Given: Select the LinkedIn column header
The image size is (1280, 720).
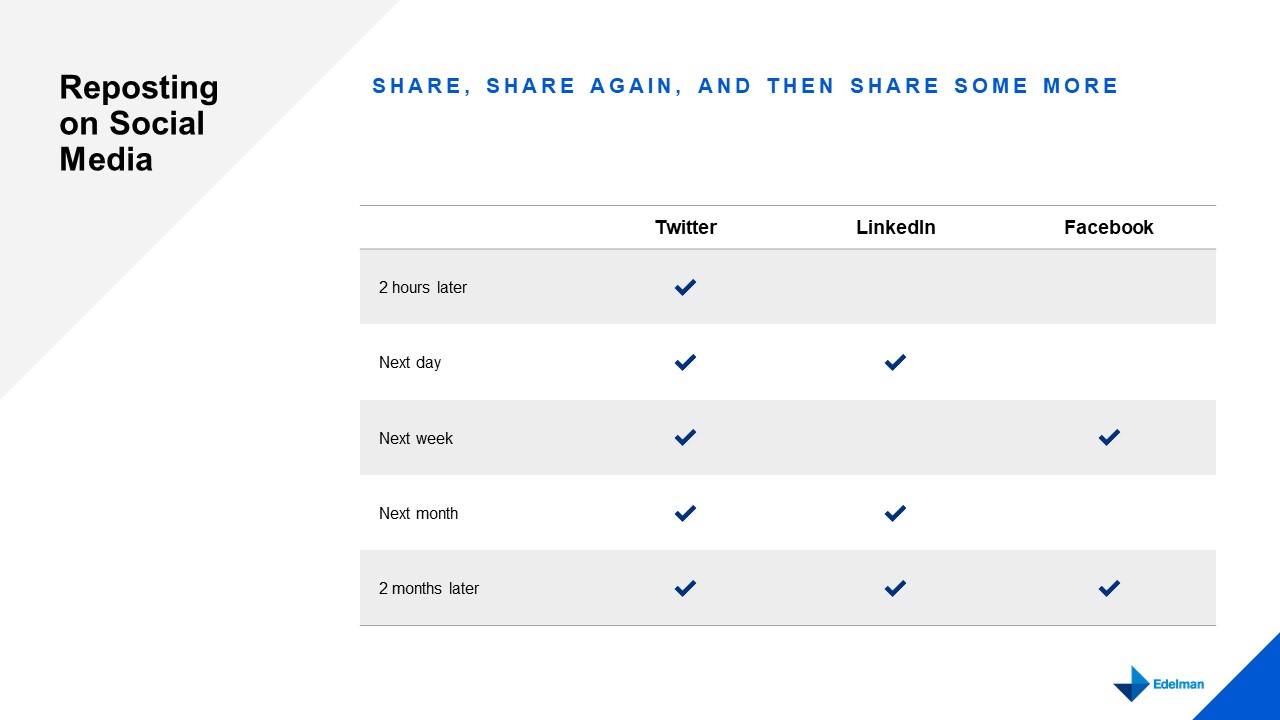Looking at the screenshot, I should click(896, 227).
